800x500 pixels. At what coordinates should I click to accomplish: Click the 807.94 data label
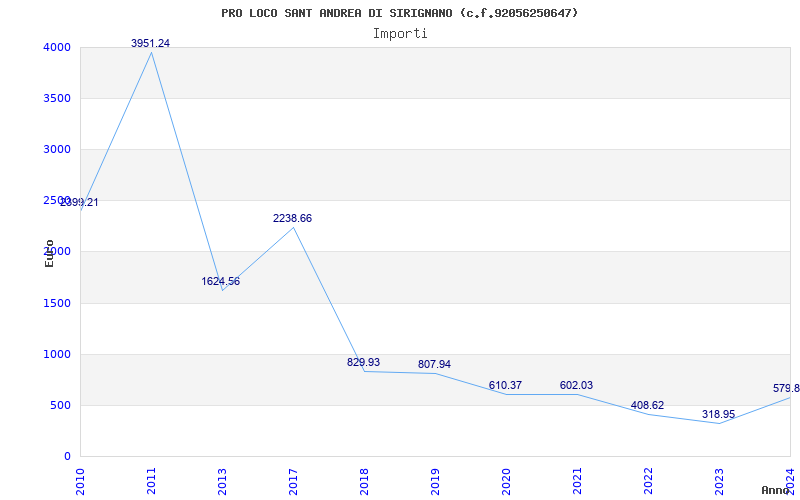434,364
